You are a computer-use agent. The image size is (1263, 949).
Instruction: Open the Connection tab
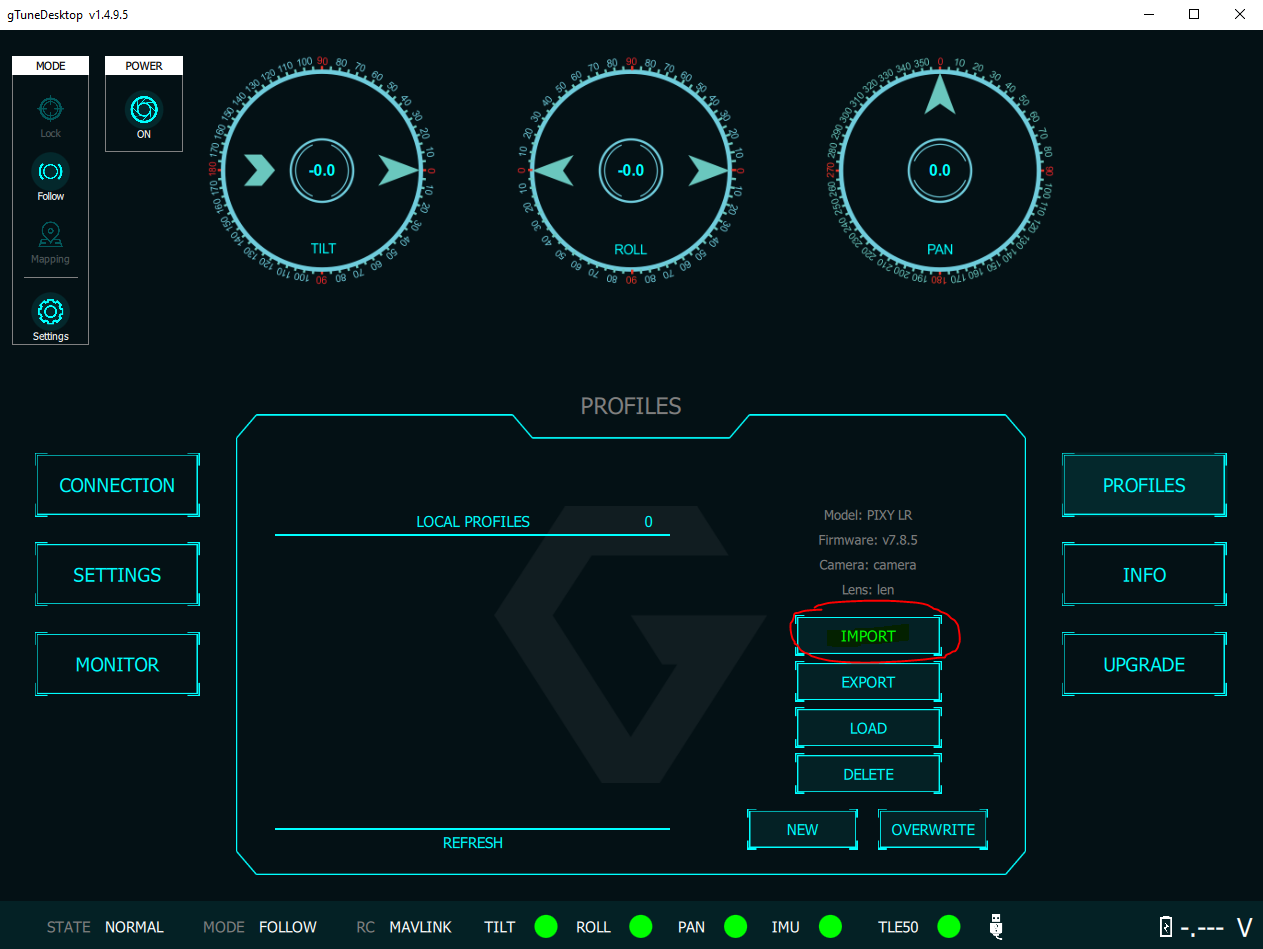tap(117, 485)
